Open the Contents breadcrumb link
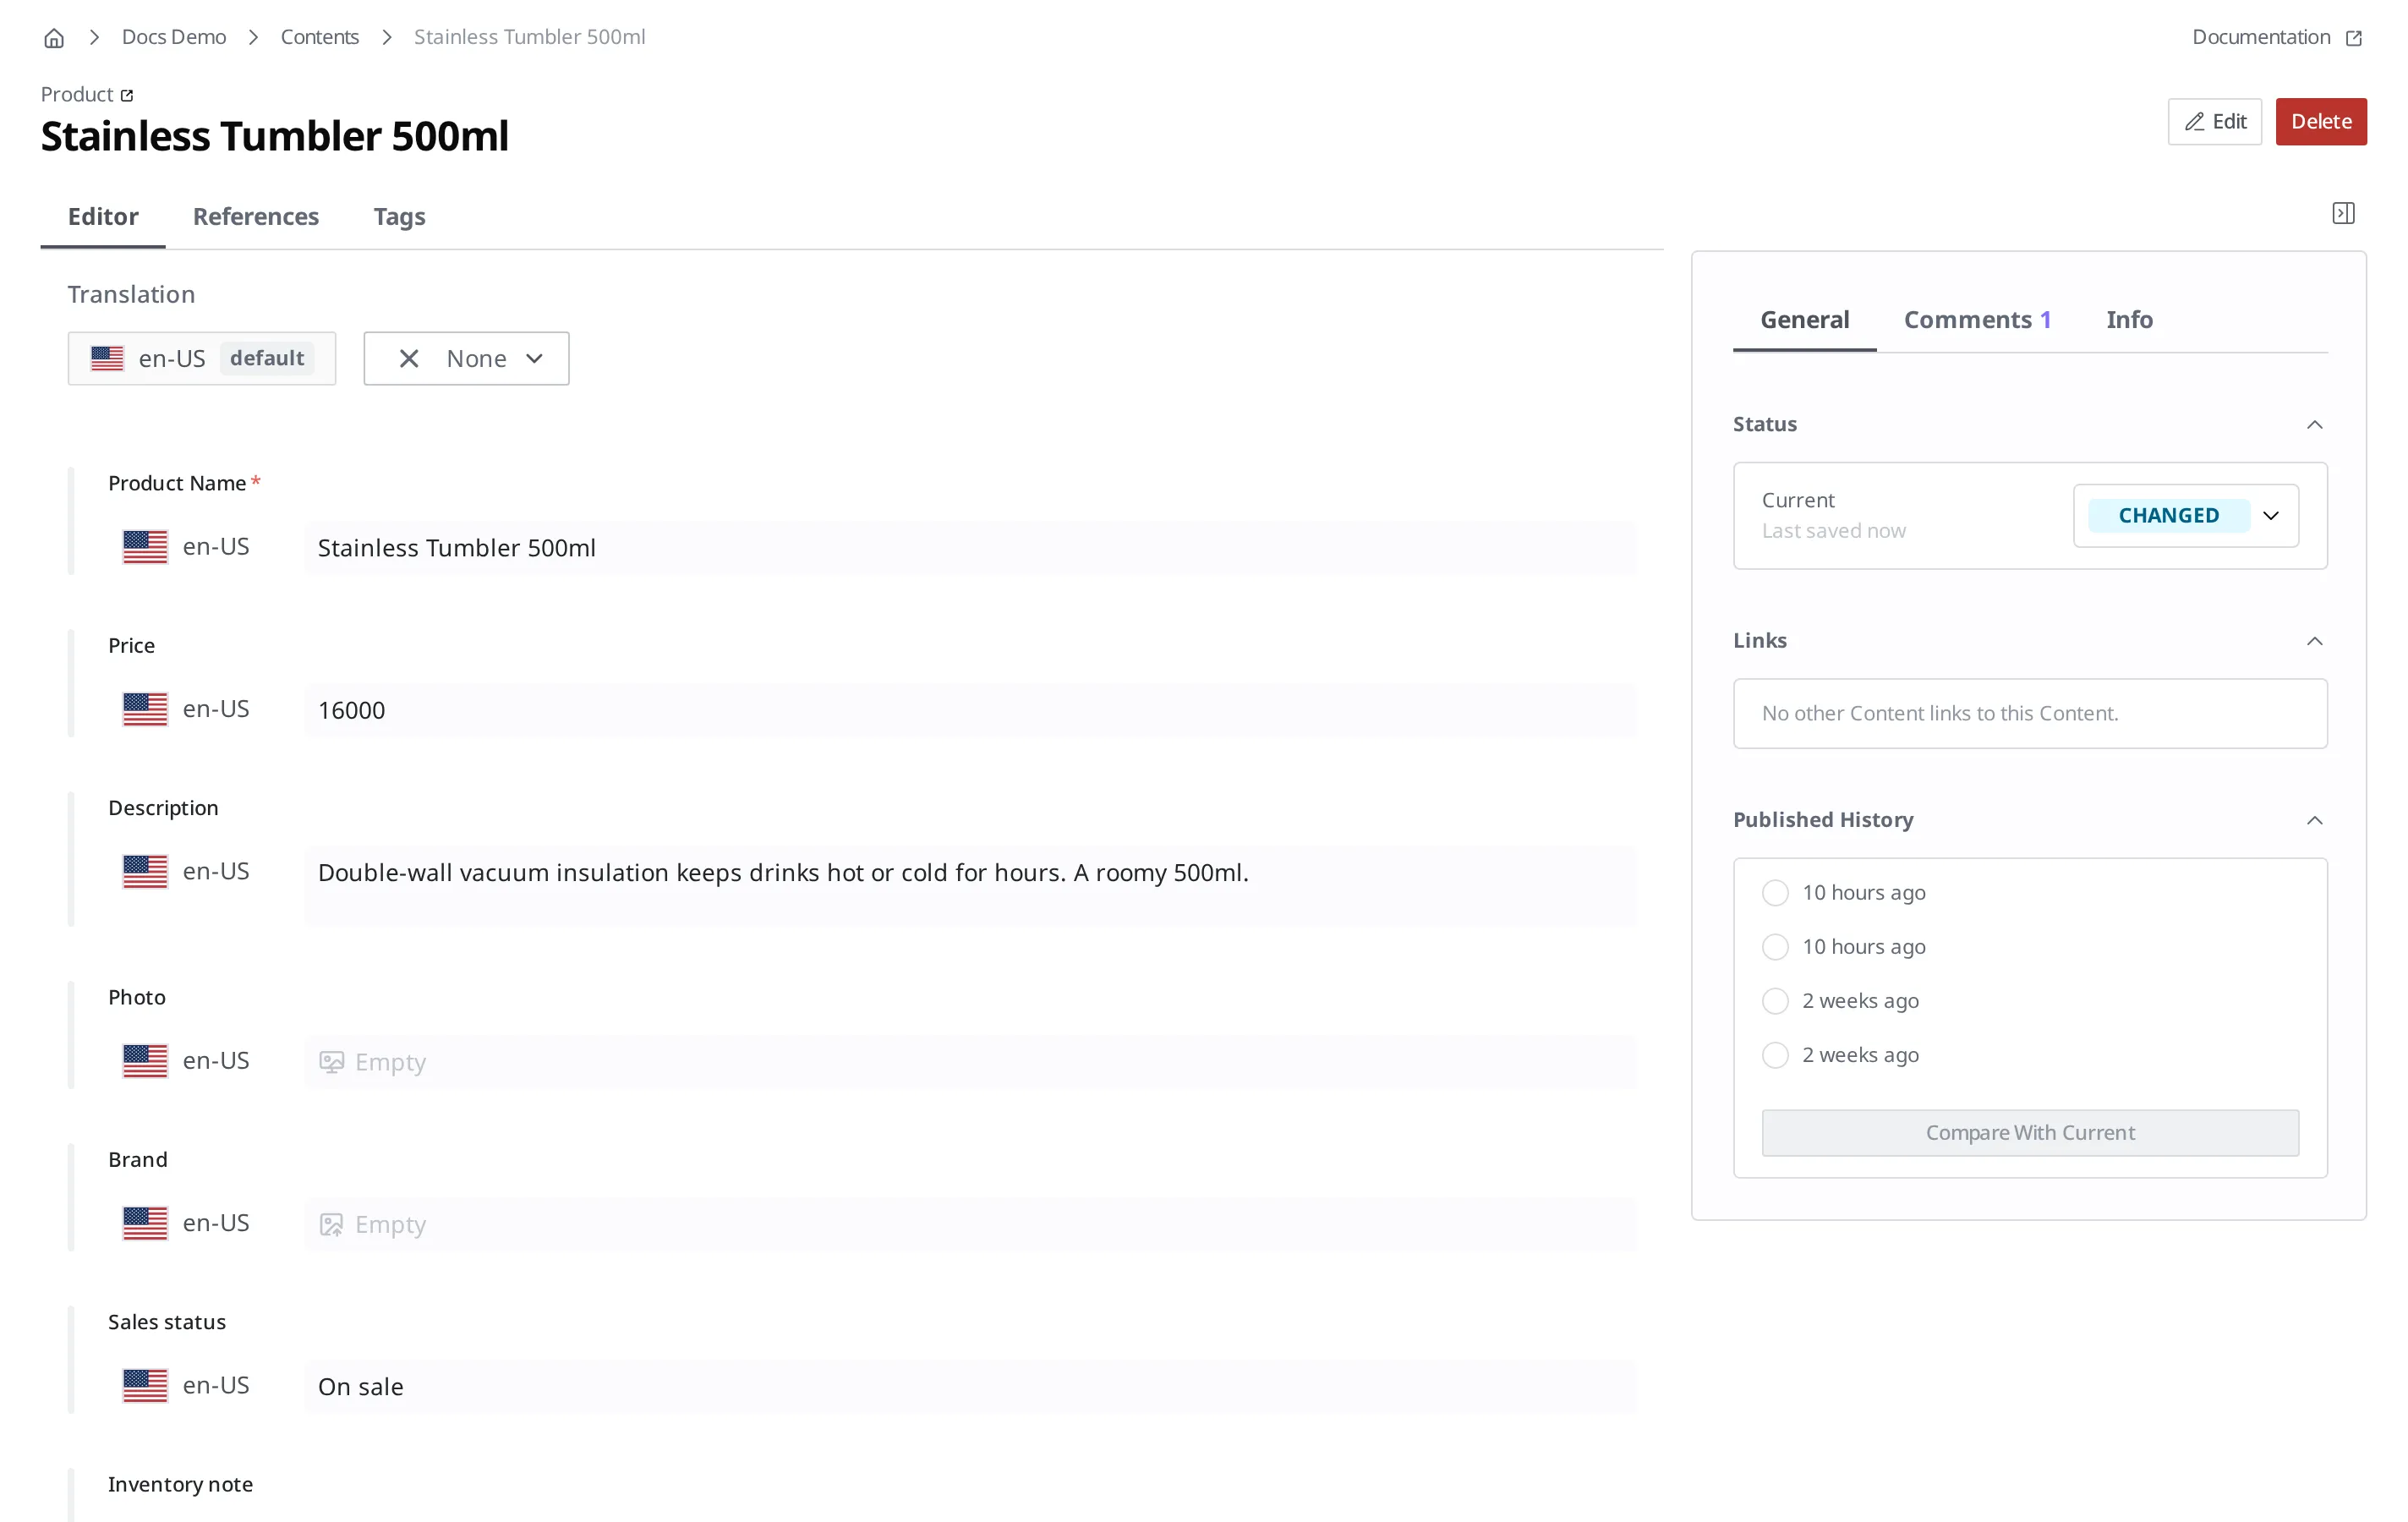The width and height of the screenshot is (2408, 1522). point(319,37)
